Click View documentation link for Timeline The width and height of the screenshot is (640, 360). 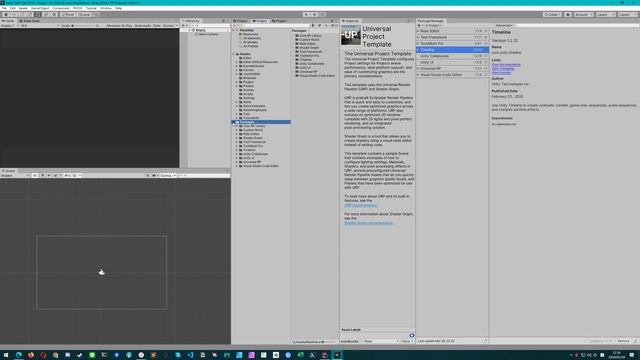[506, 65]
